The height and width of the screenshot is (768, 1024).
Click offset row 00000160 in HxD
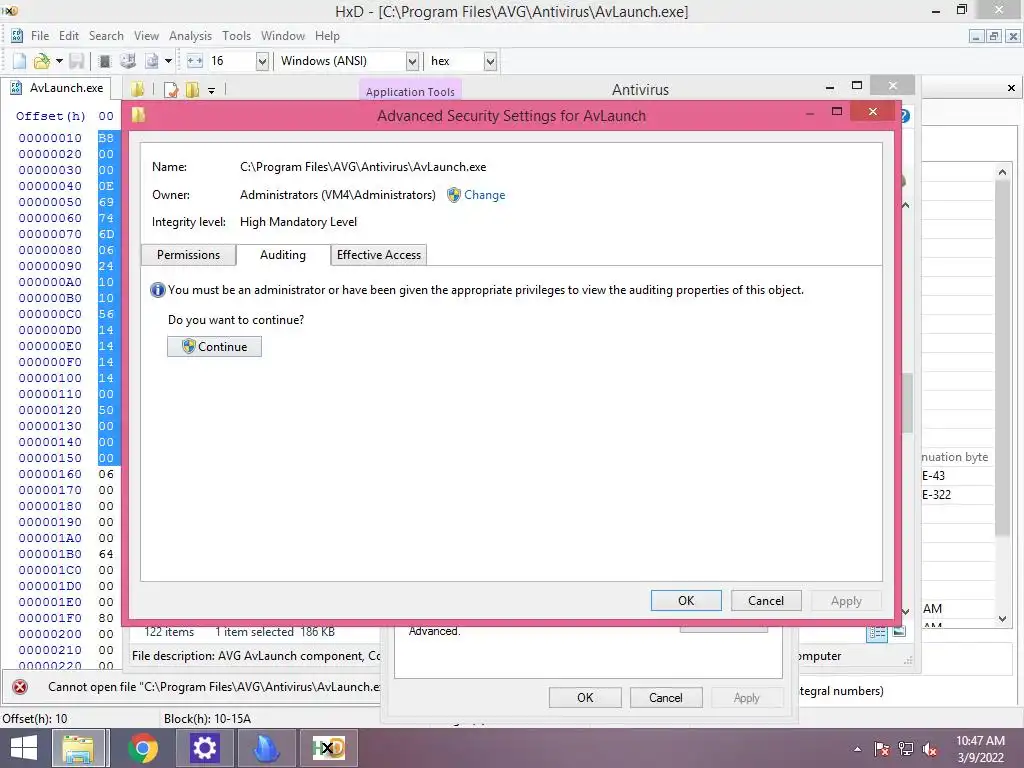point(50,474)
